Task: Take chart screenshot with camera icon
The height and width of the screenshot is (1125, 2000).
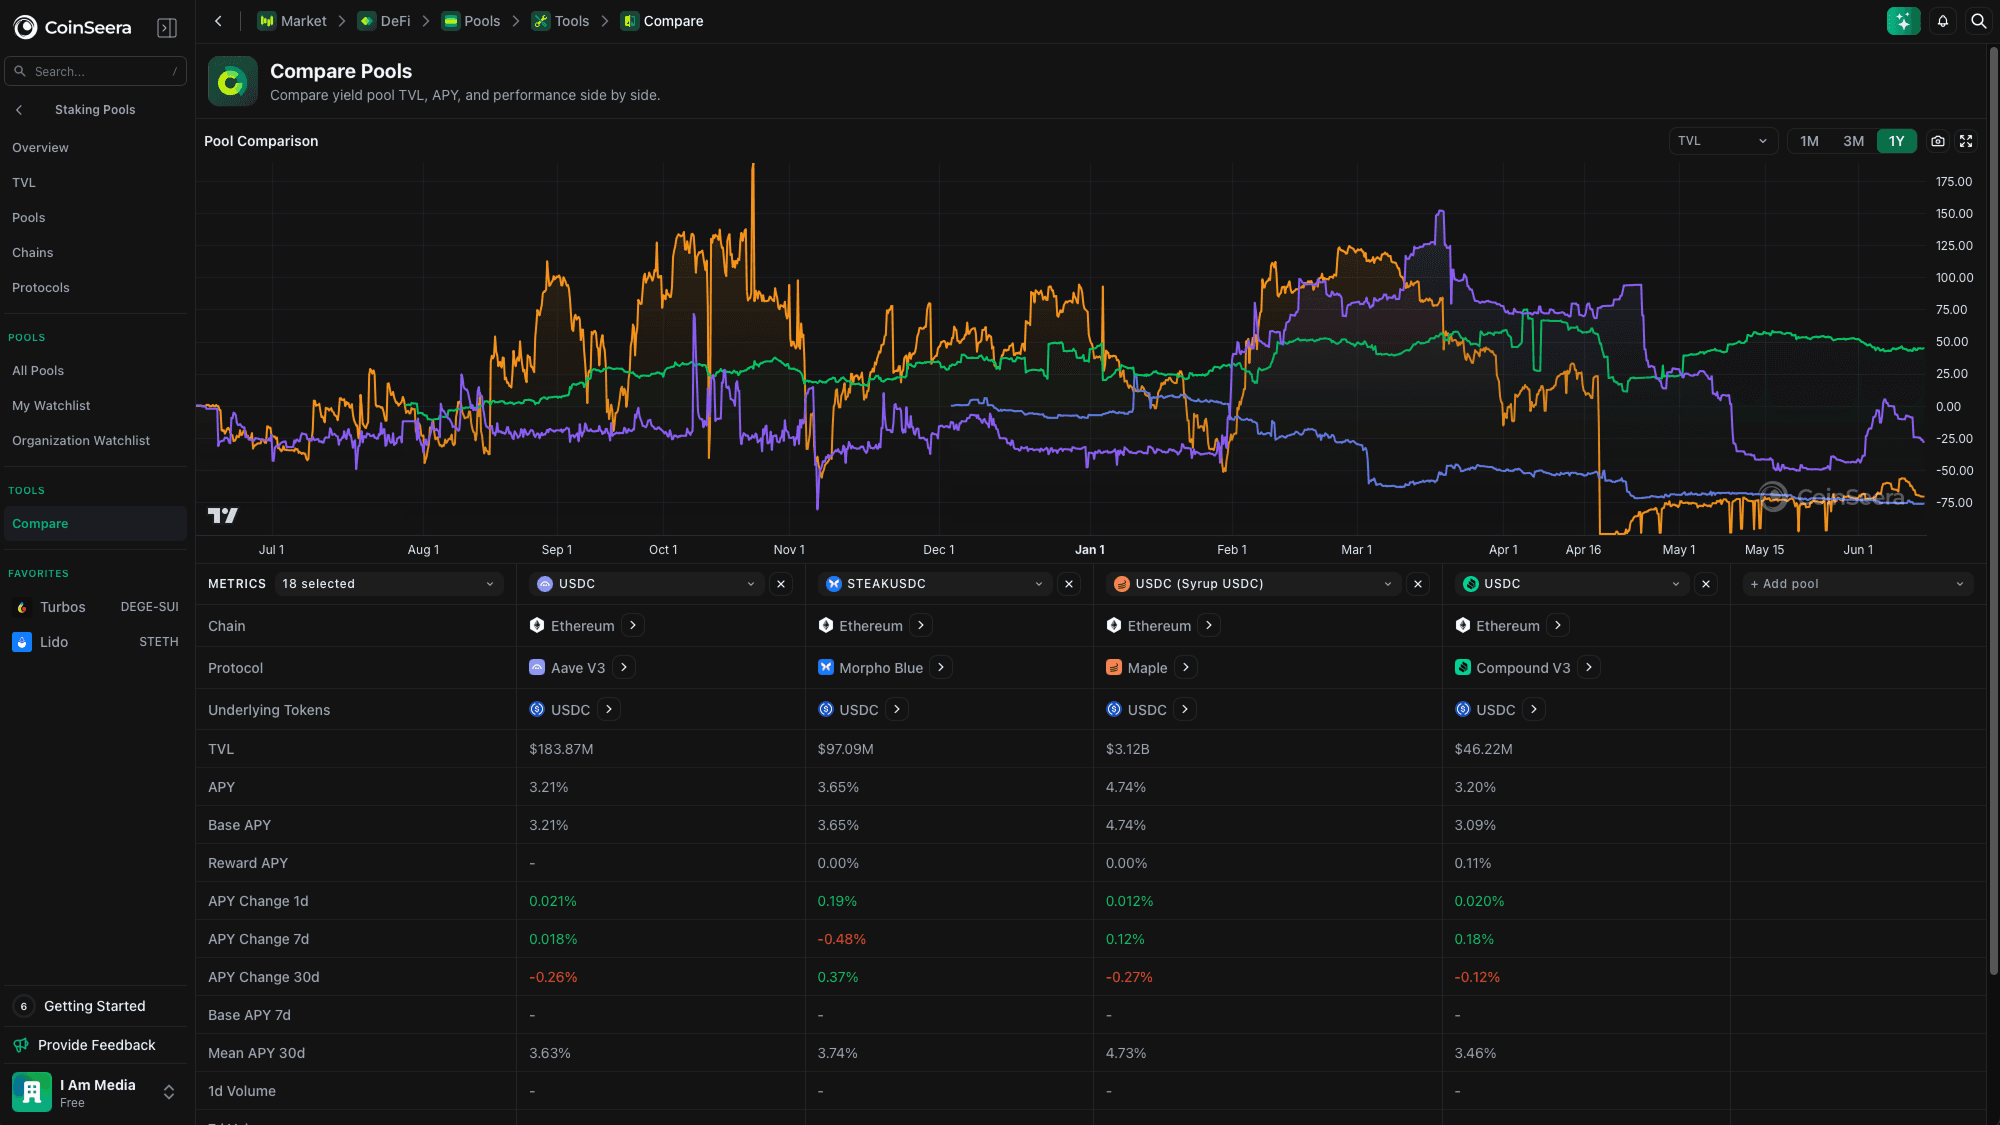Action: [1938, 141]
